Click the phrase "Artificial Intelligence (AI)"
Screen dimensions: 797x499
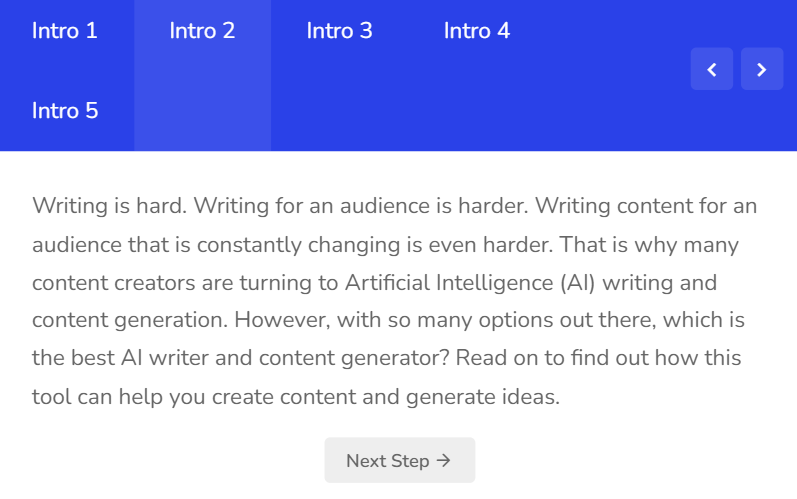tap(470, 283)
